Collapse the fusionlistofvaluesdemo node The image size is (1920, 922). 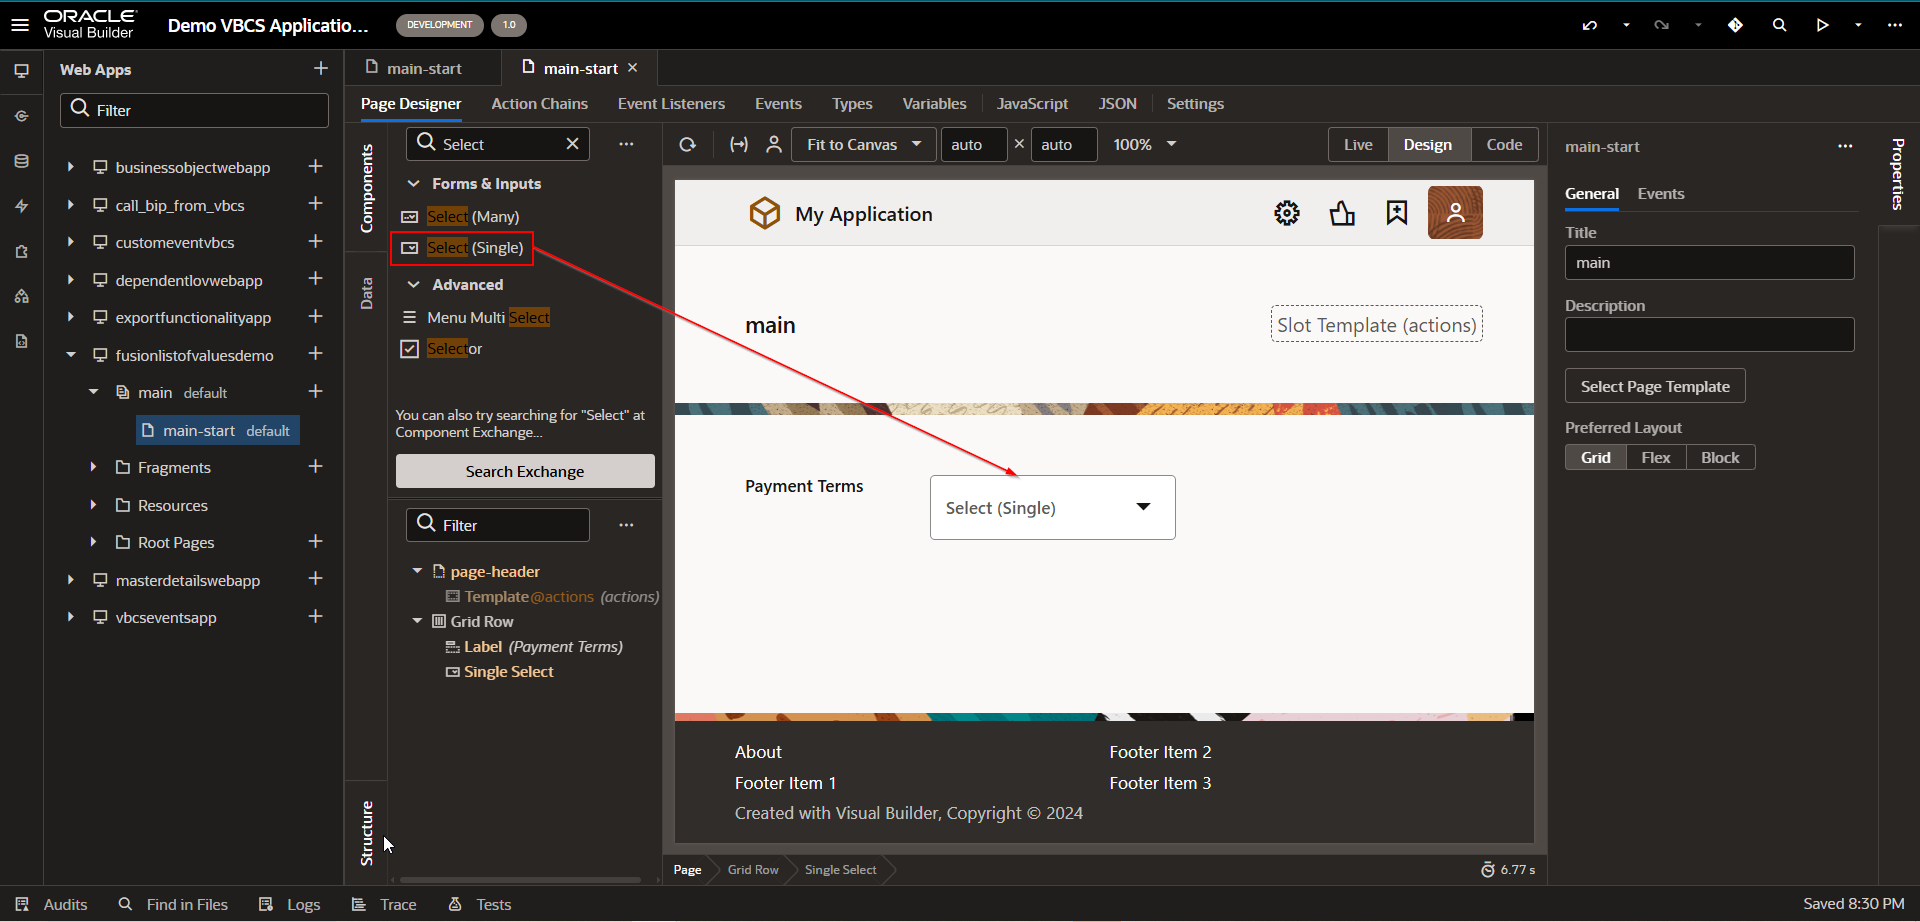pyautogui.click(x=70, y=355)
